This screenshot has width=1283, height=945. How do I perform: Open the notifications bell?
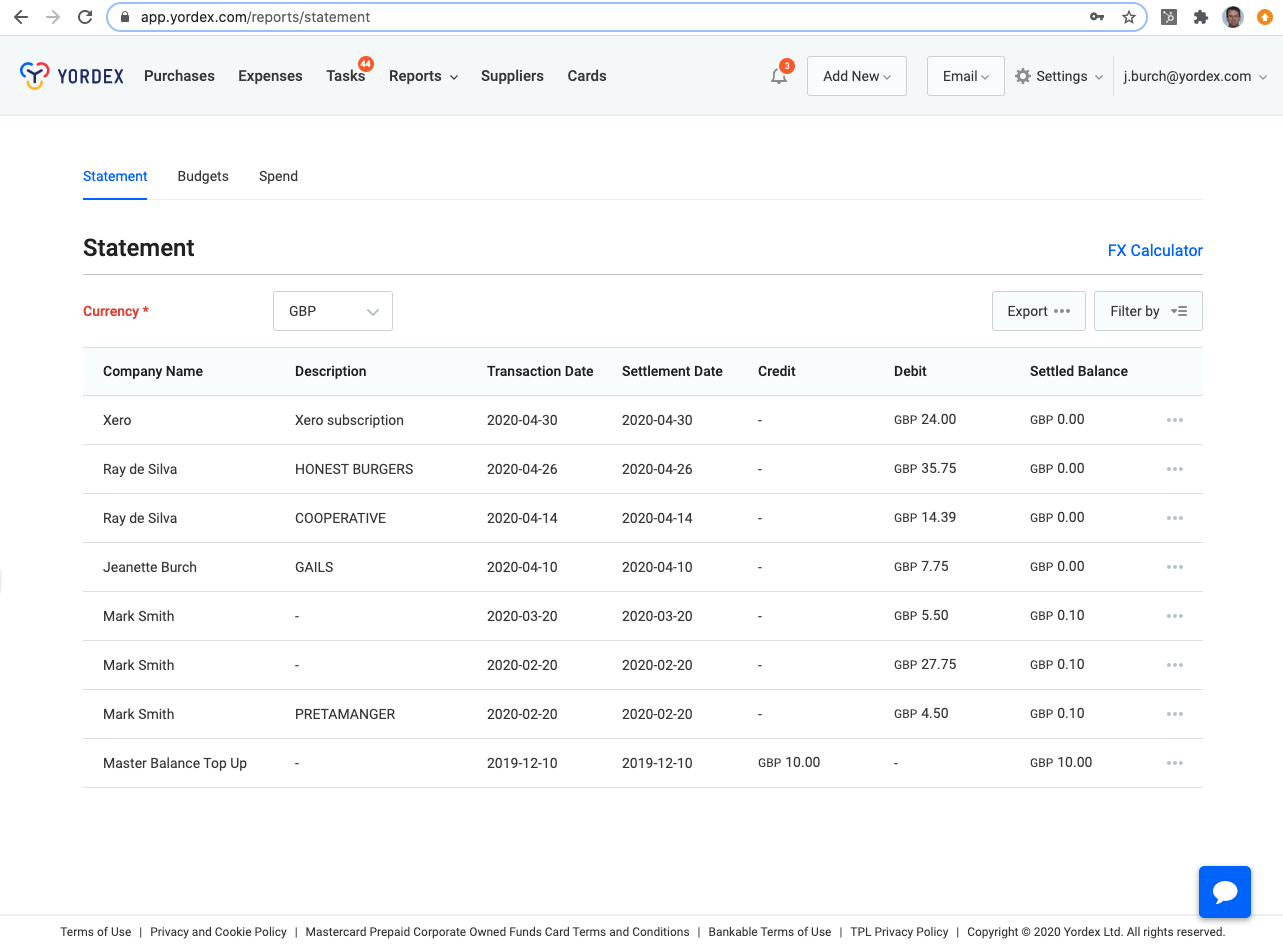coord(779,76)
